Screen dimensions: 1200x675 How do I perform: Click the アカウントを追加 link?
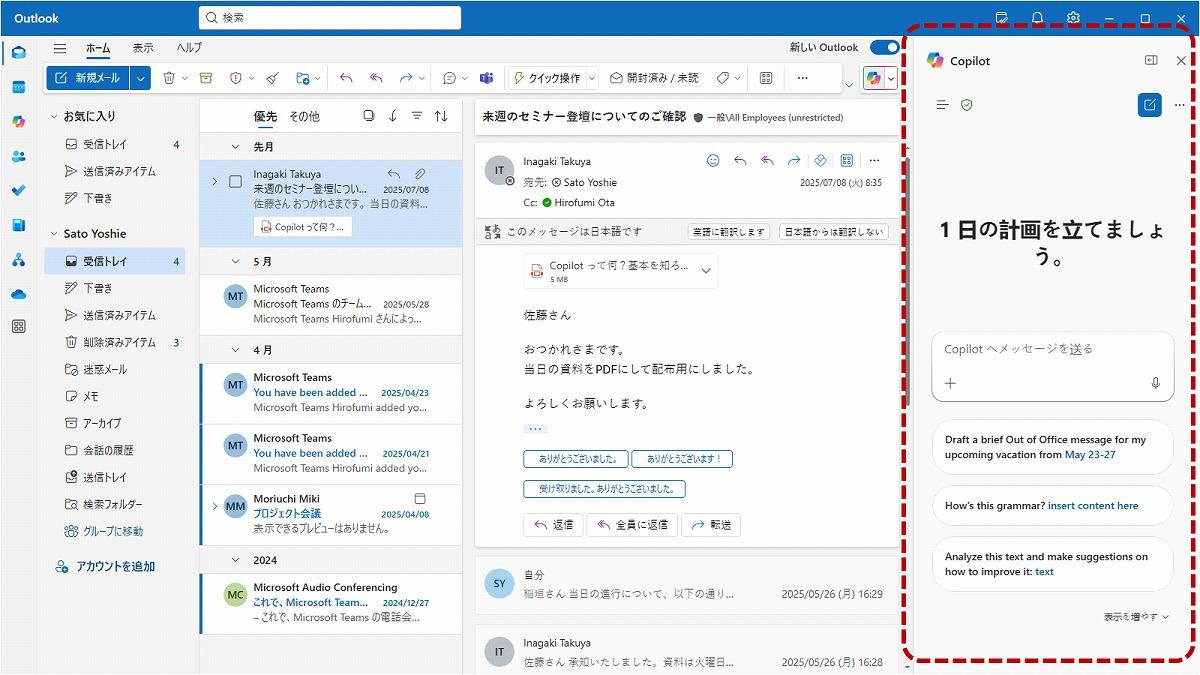pos(106,566)
